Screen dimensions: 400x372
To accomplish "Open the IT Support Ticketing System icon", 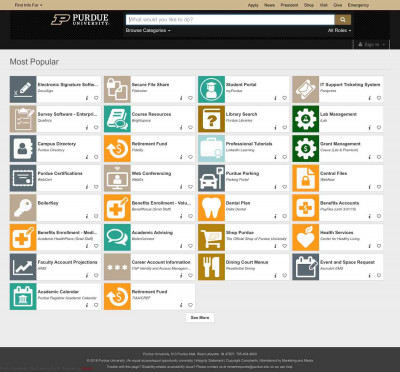I will point(306,89).
